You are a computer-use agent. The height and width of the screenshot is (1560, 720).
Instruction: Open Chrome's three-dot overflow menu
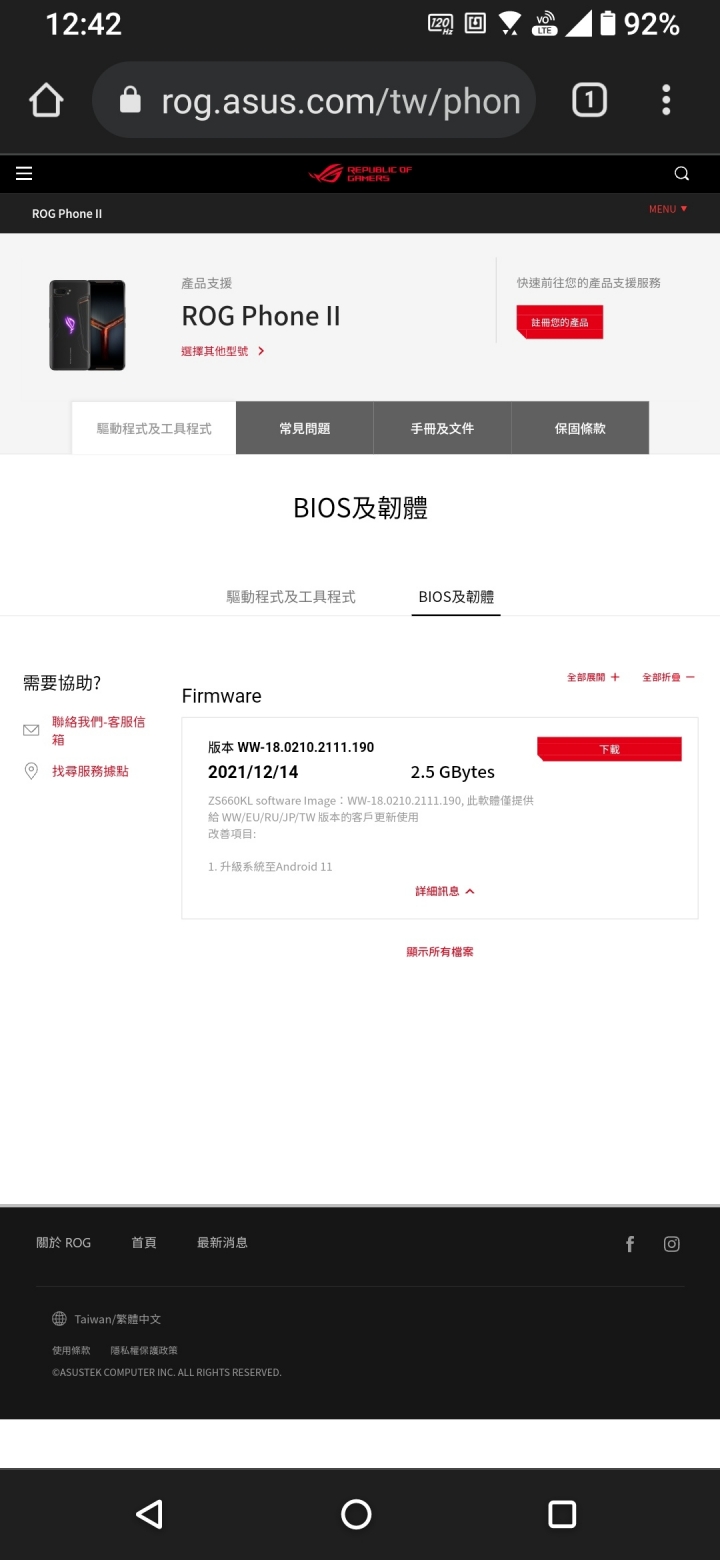pyautogui.click(x=666, y=100)
